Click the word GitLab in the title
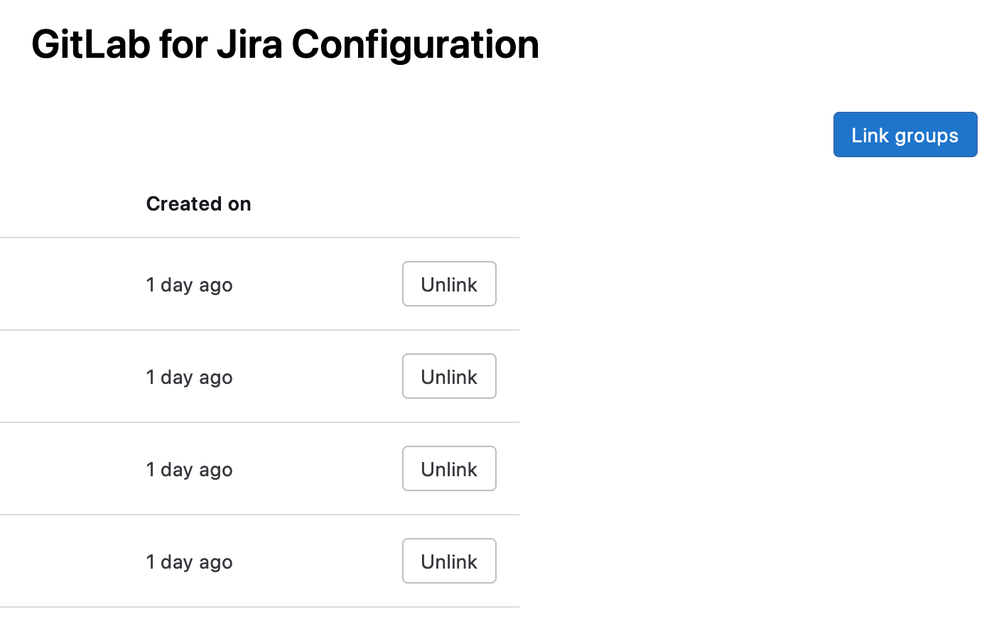The width and height of the screenshot is (999, 620). 90,45
